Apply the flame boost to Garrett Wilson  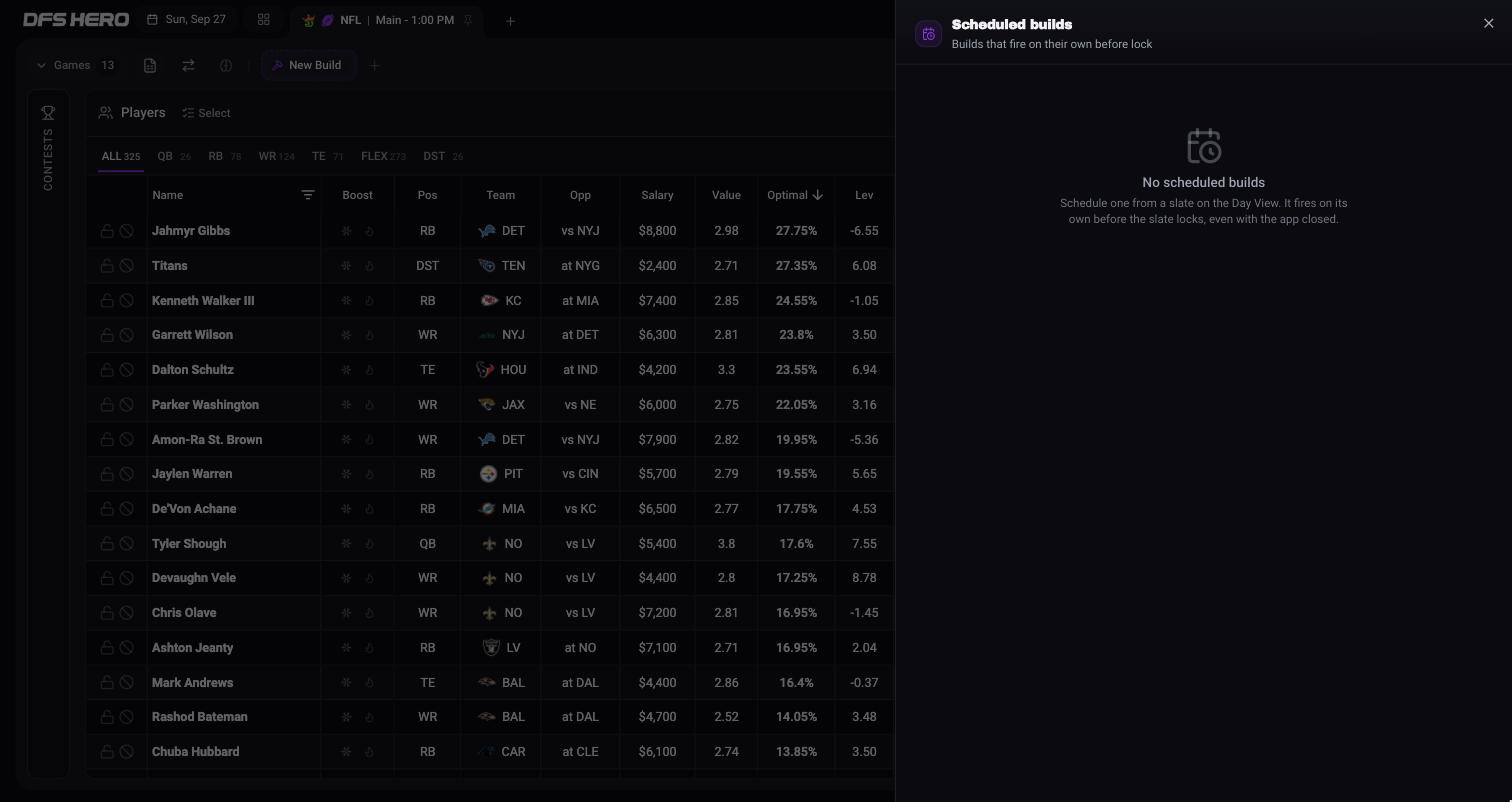click(369, 335)
